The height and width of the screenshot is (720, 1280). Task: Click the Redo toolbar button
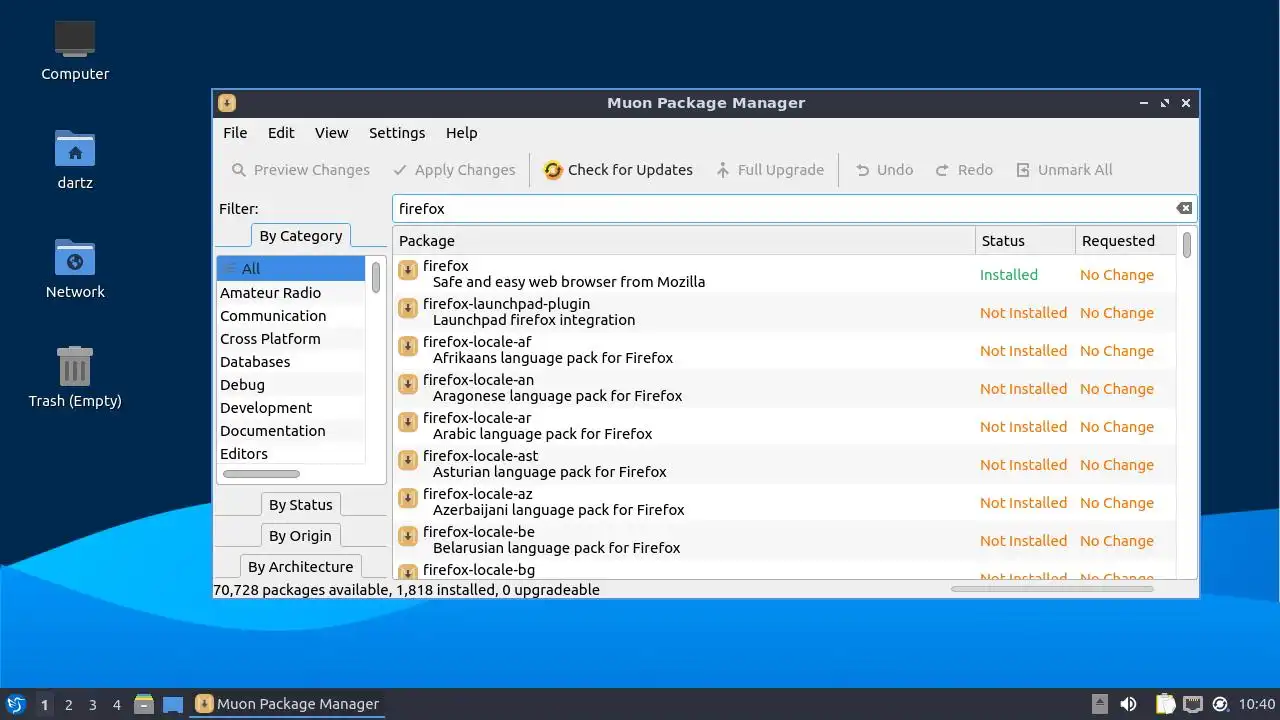pyautogui.click(x=964, y=170)
